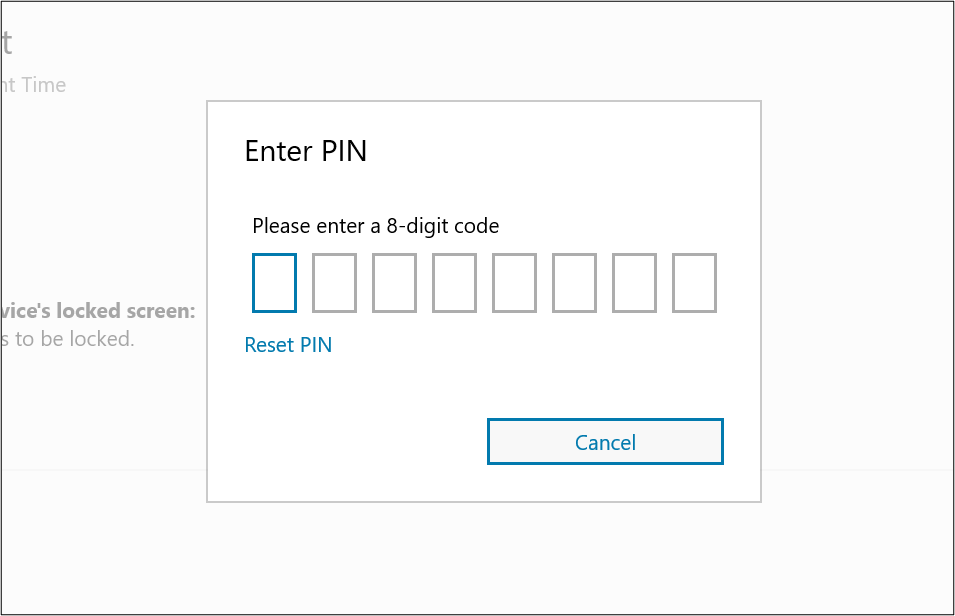Select the fourth PIN input box
This screenshot has width=955, height=616.
pyautogui.click(x=454, y=283)
